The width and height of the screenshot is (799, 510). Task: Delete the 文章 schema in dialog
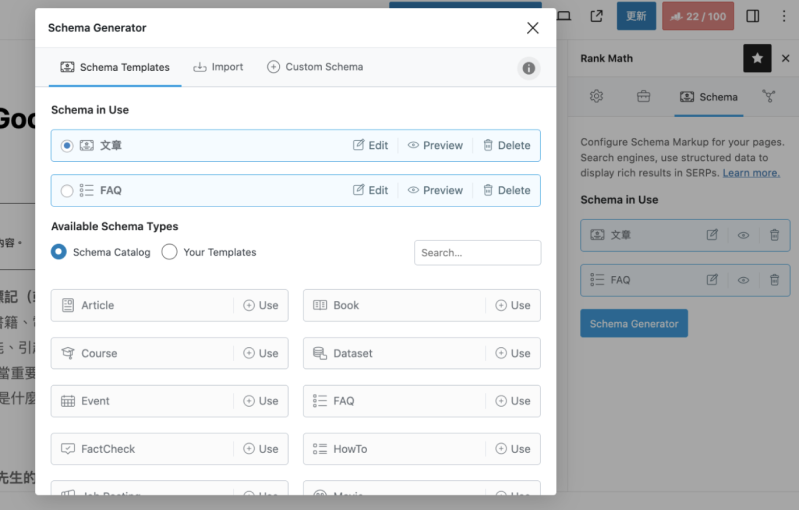(x=507, y=145)
